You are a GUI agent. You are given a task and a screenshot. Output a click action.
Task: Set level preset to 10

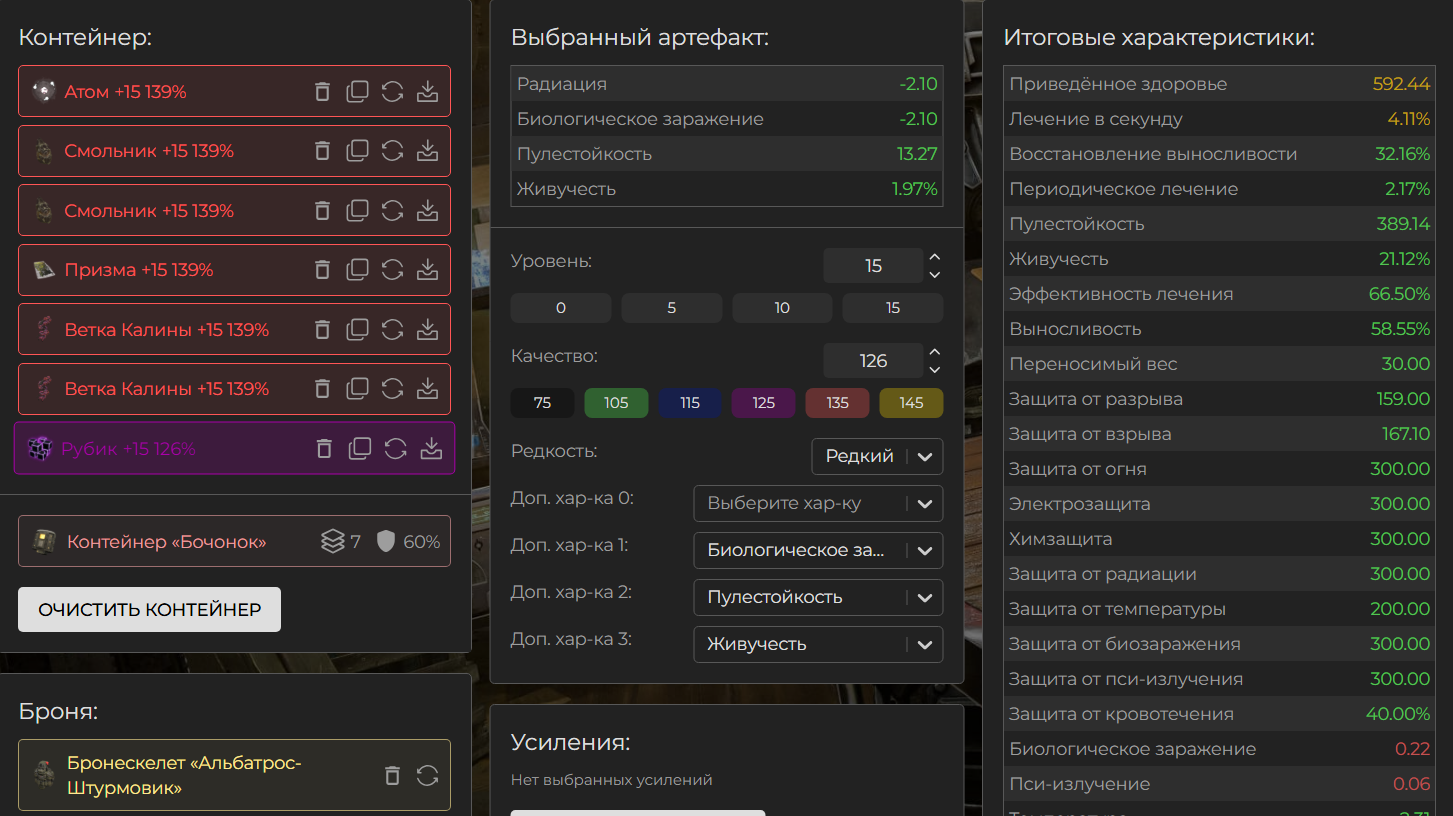click(782, 308)
